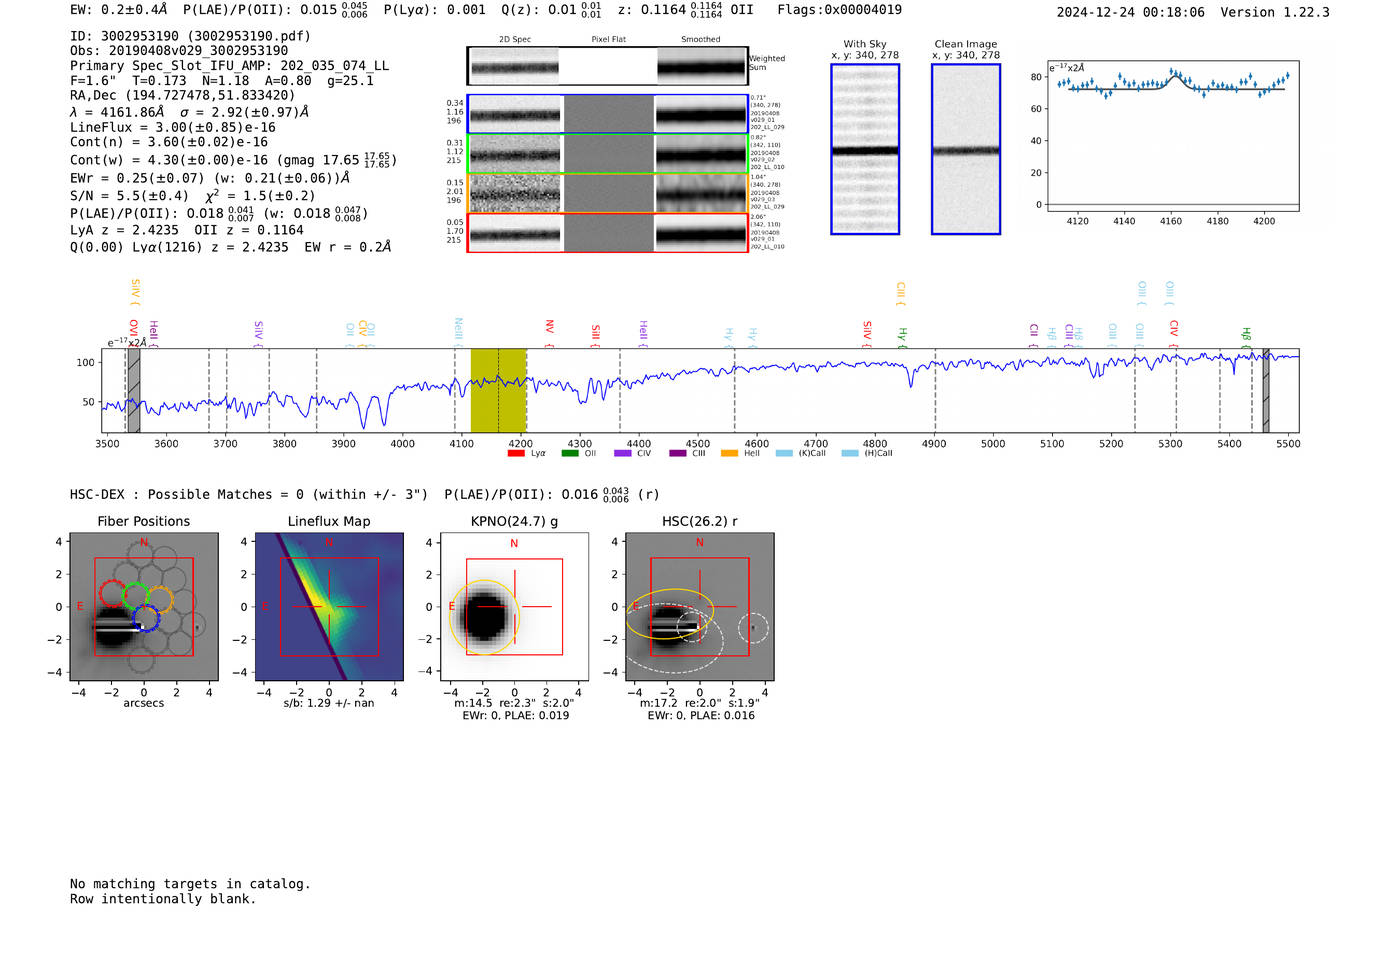1400x953 pixels.
Task: Click the 2D spectrum in the green-bordered row
Action: click(x=515, y=154)
